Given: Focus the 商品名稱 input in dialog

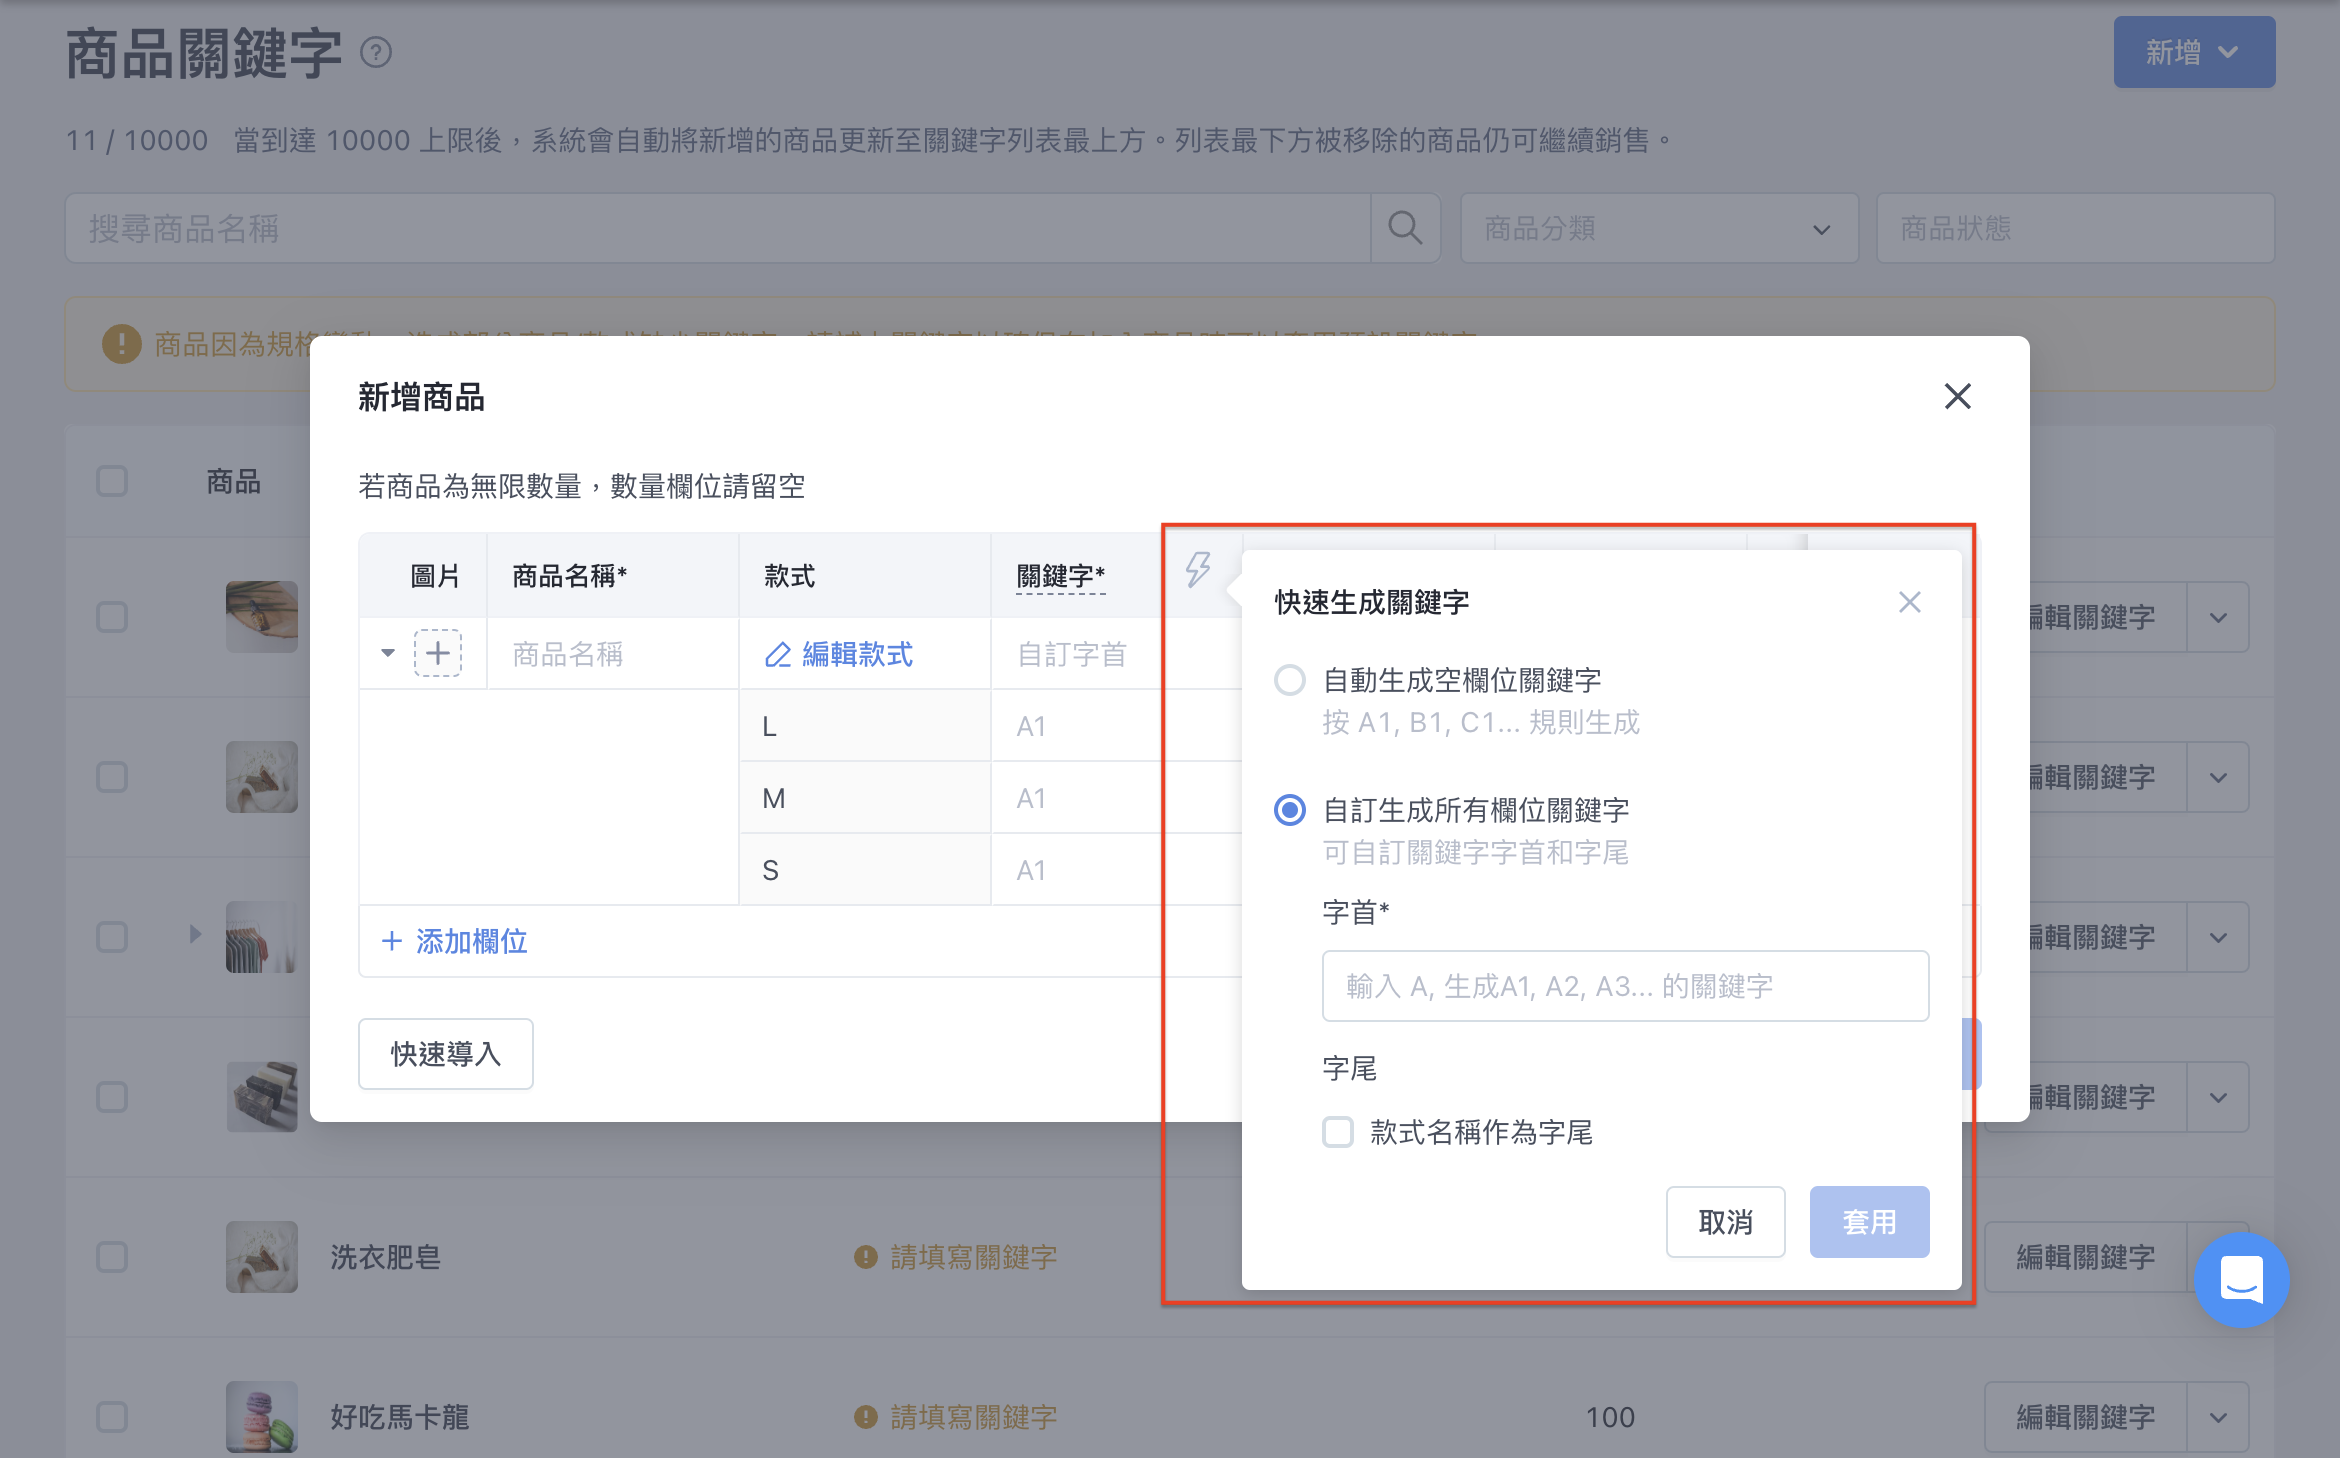Looking at the screenshot, I should (613, 654).
